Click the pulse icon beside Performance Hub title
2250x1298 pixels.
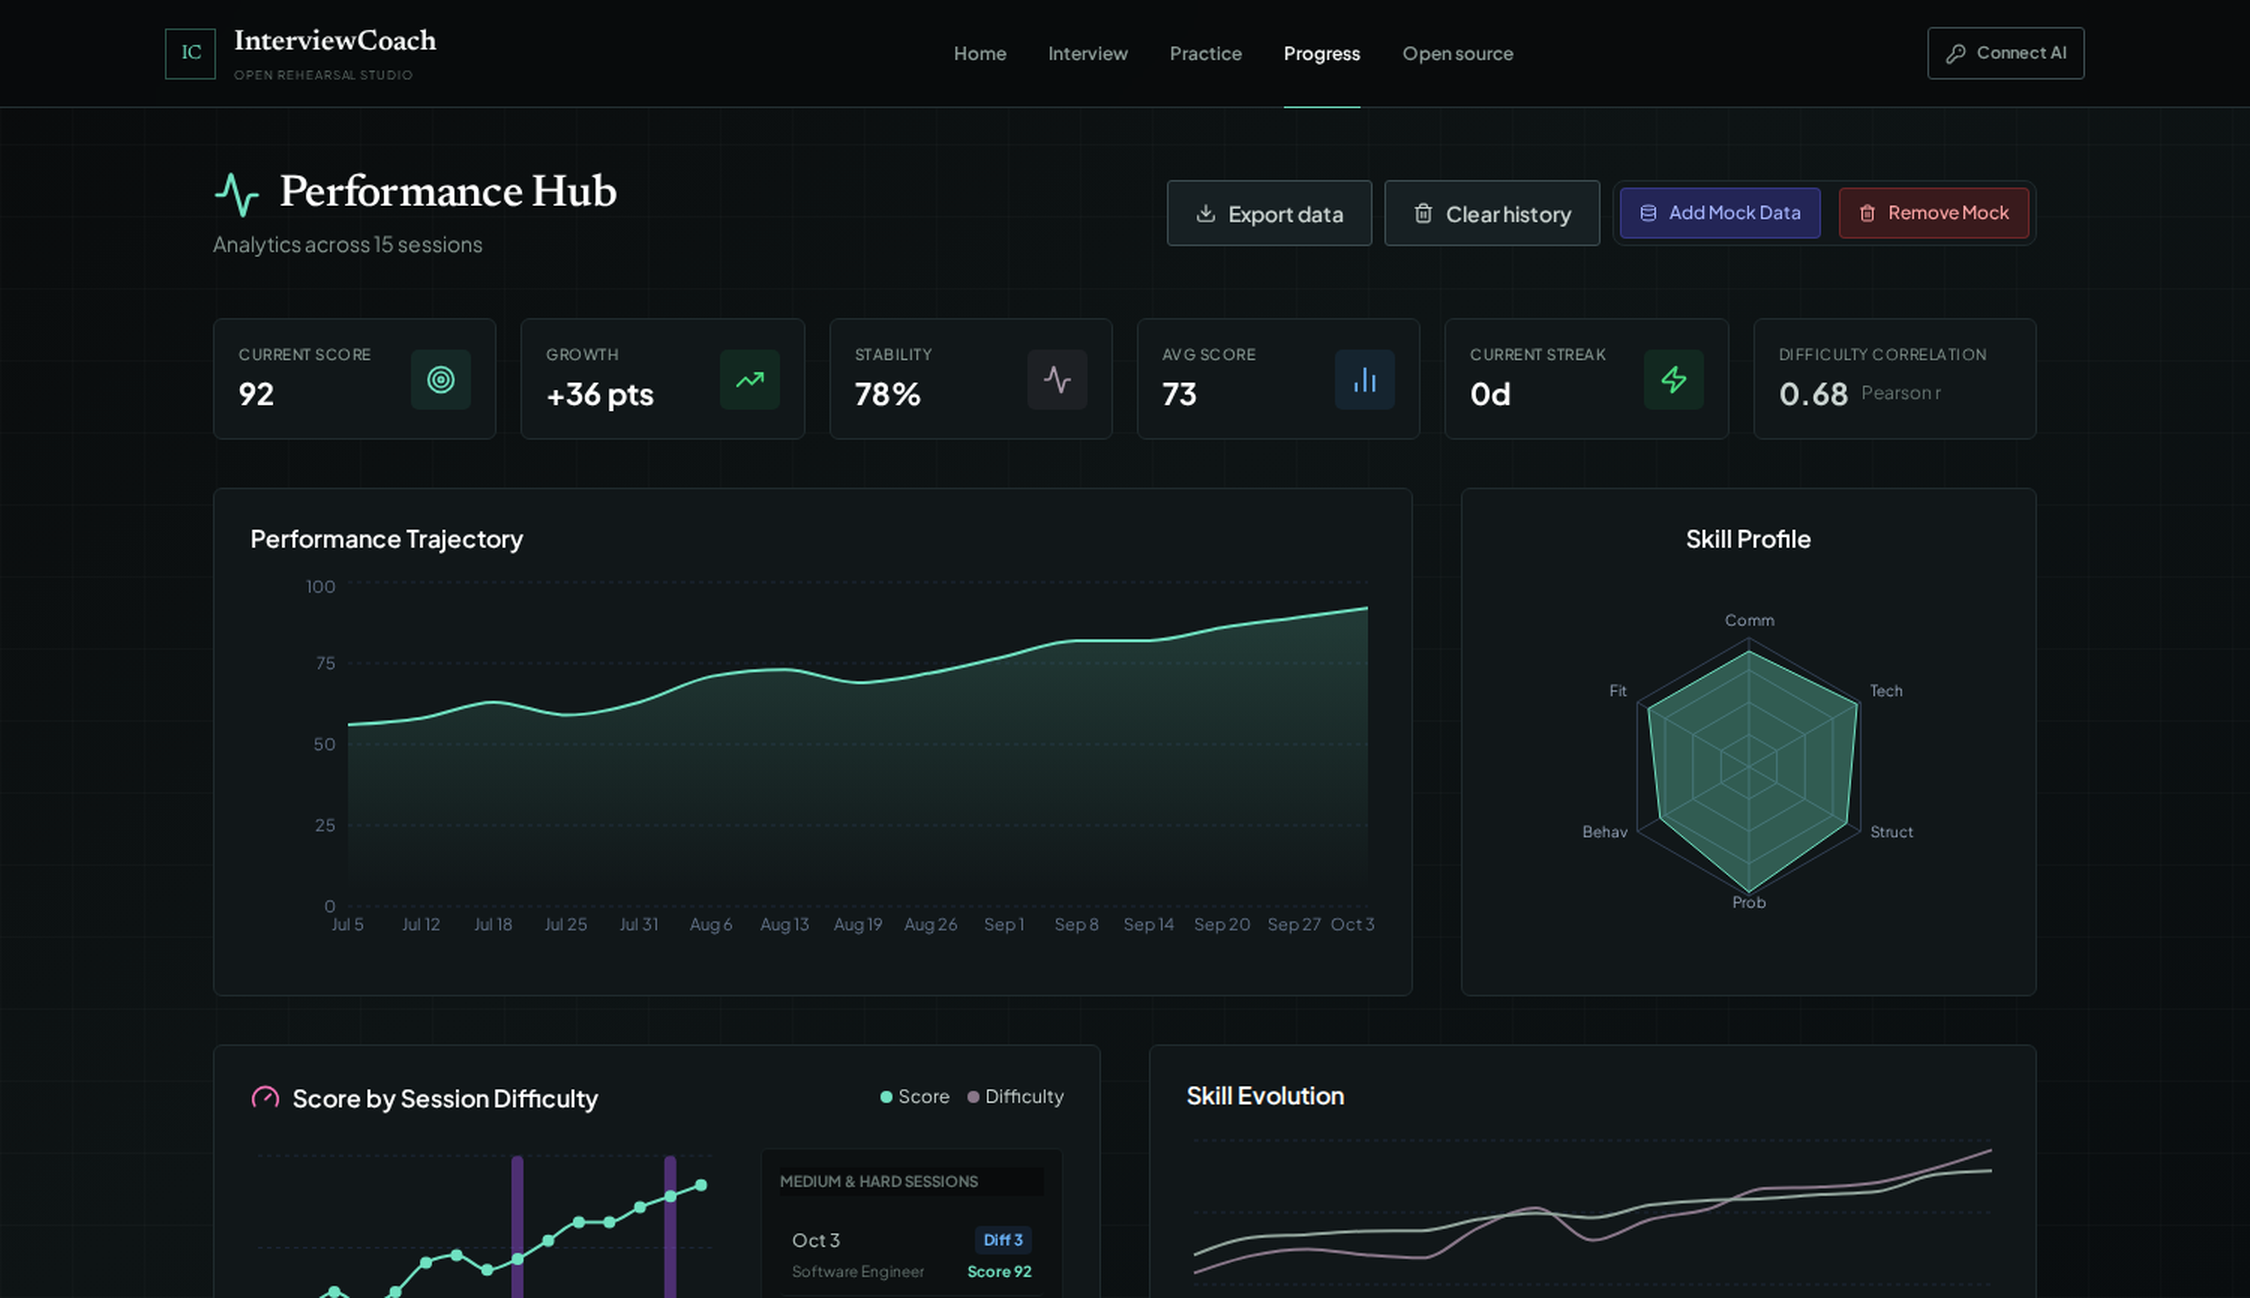pyautogui.click(x=237, y=194)
